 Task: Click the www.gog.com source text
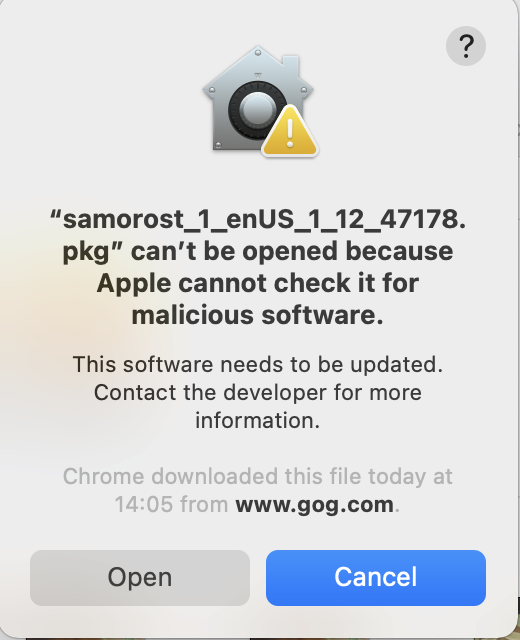click(x=315, y=505)
